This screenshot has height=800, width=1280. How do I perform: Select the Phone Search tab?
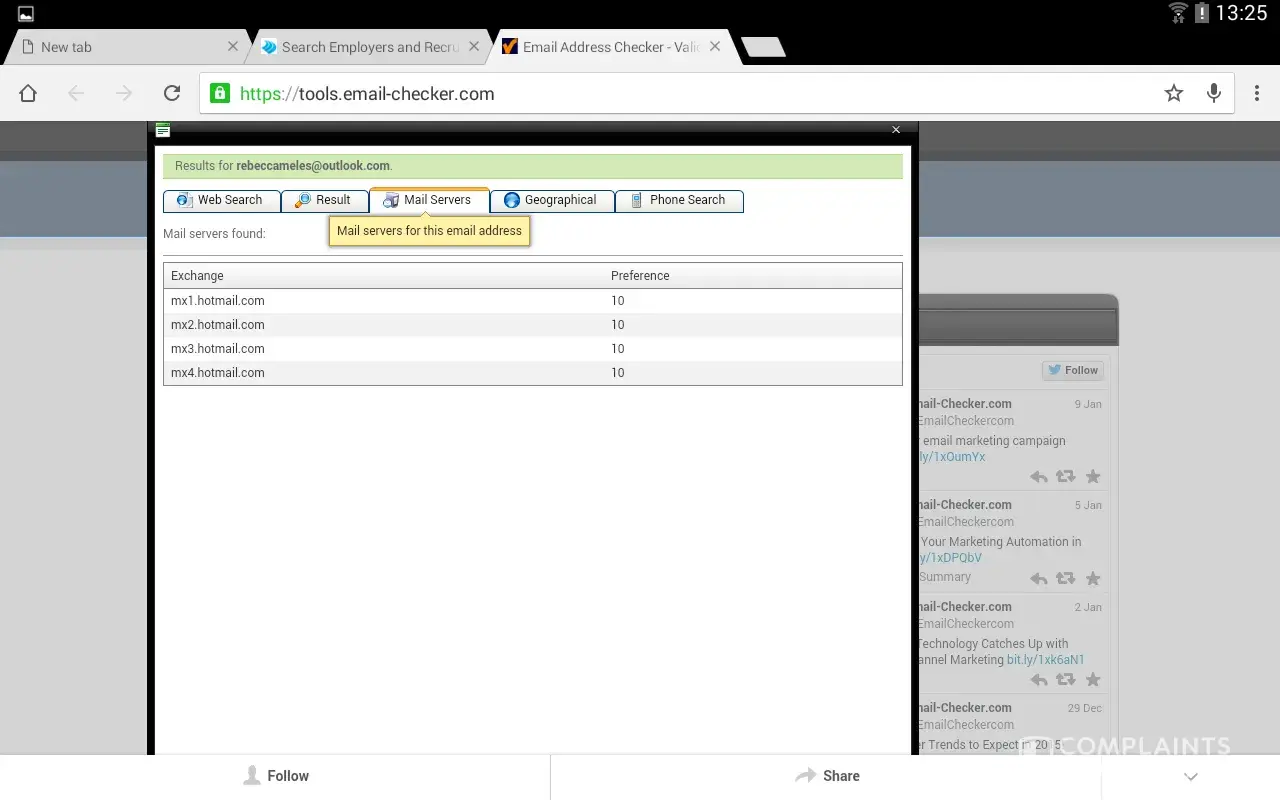[678, 200]
